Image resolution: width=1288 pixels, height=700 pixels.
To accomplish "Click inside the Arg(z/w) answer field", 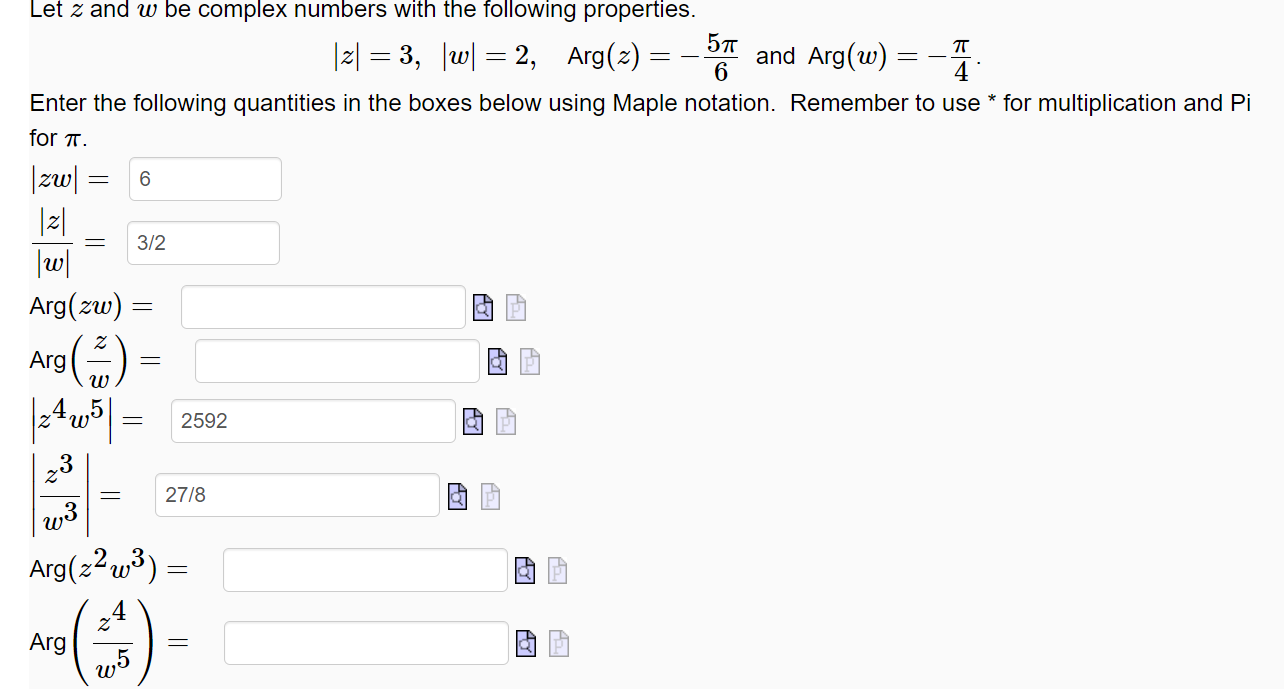I will pyautogui.click(x=337, y=362).
